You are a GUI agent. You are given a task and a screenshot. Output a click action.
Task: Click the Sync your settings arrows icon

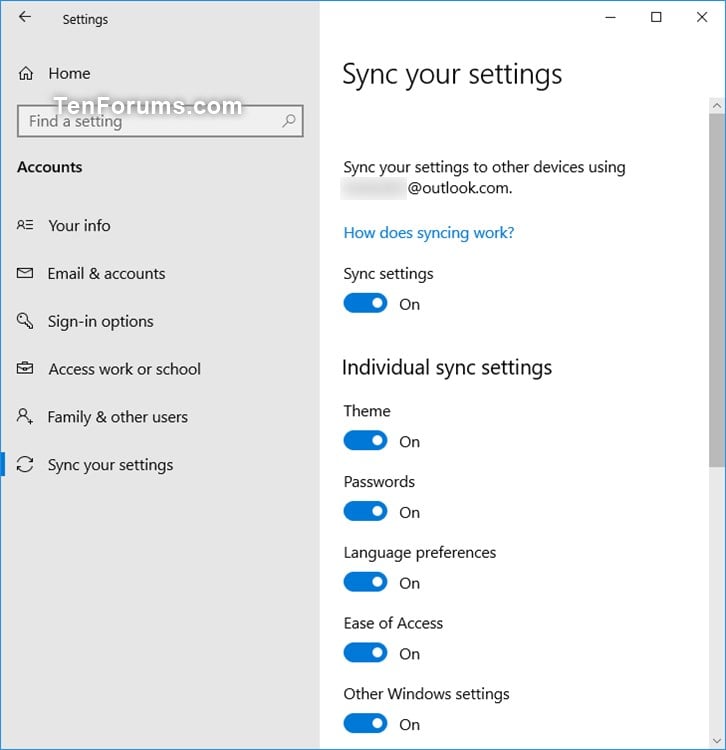pos(25,464)
